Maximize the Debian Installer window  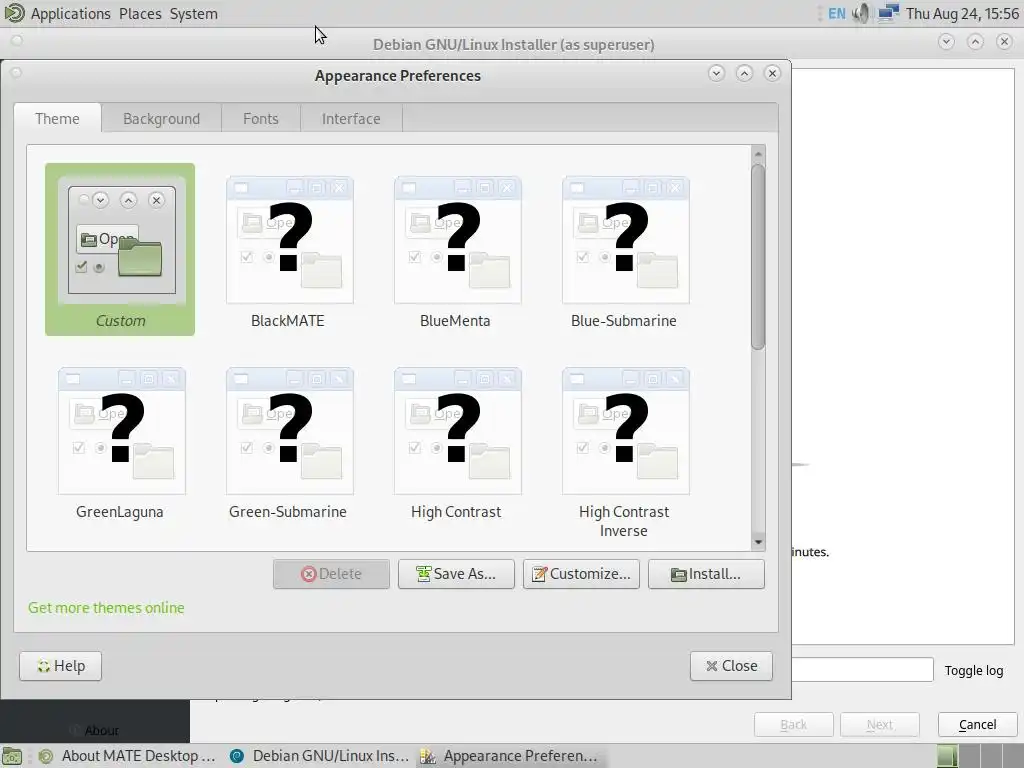click(975, 42)
